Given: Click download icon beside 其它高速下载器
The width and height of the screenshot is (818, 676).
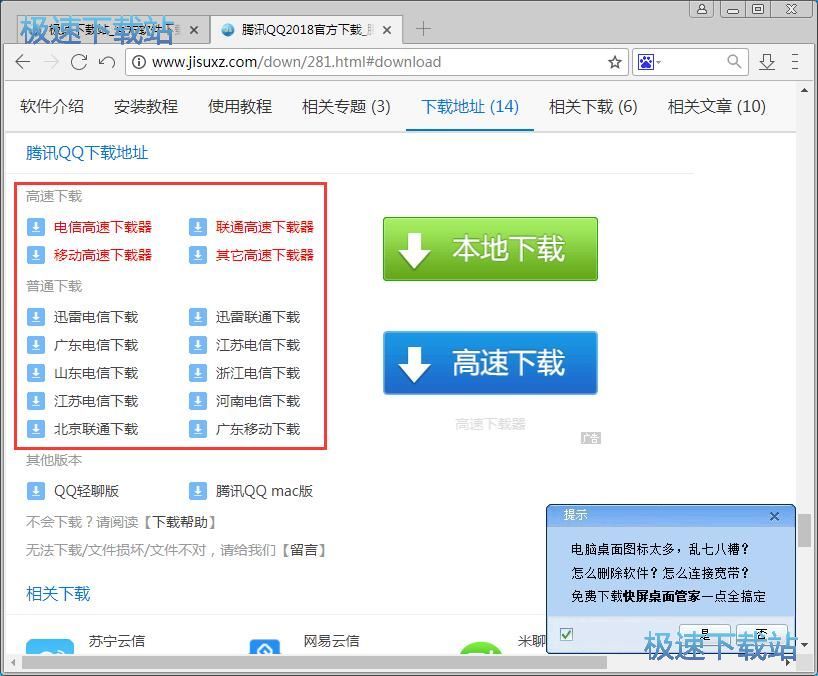Looking at the screenshot, I should [x=198, y=255].
